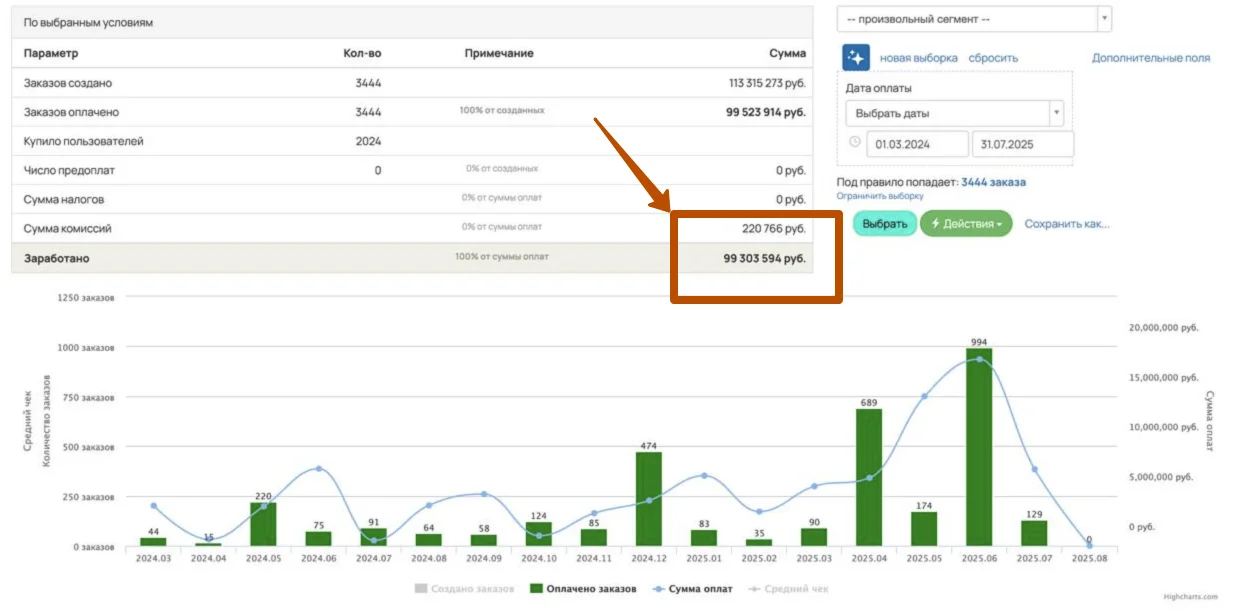The width and height of the screenshot is (1237, 612).
Task: Click the Выбрать button
Action: pyautogui.click(x=885, y=224)
